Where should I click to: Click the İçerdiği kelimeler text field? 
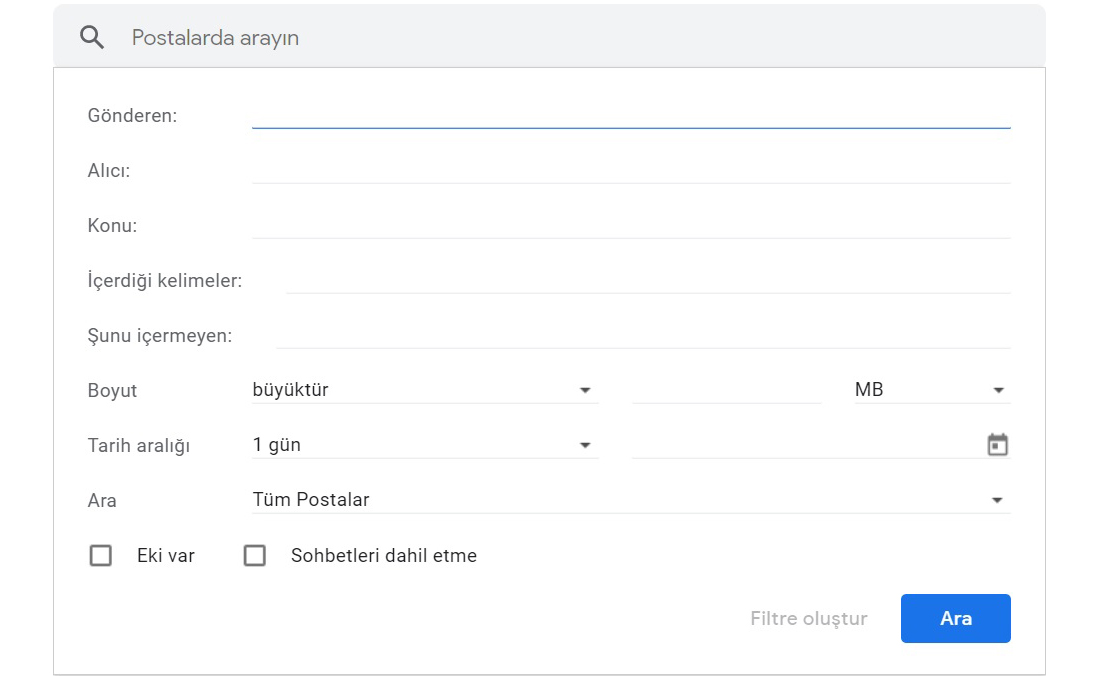pyautogui.click(x=647, y=280)
